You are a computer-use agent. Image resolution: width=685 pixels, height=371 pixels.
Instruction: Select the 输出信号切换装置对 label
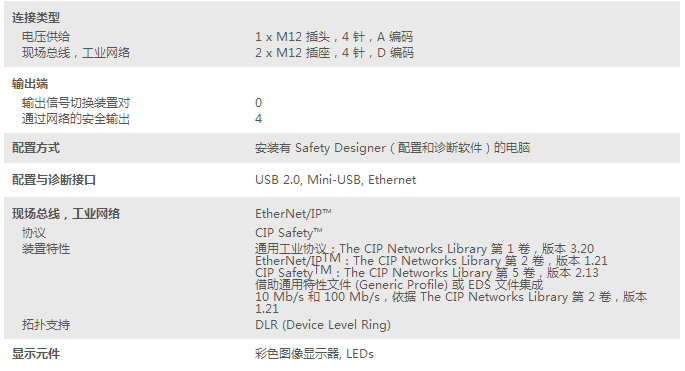(76, 103)
